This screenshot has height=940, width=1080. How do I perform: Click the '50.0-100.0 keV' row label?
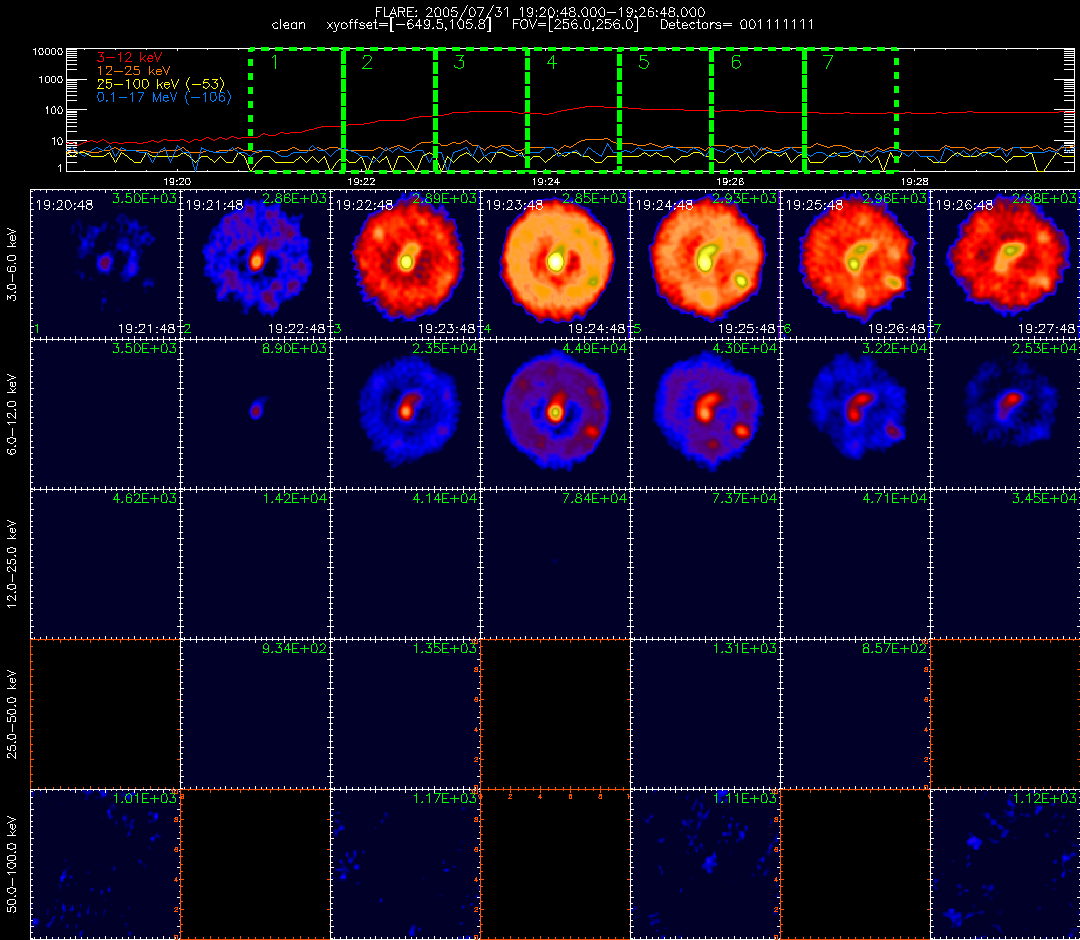tap(12, 865)
